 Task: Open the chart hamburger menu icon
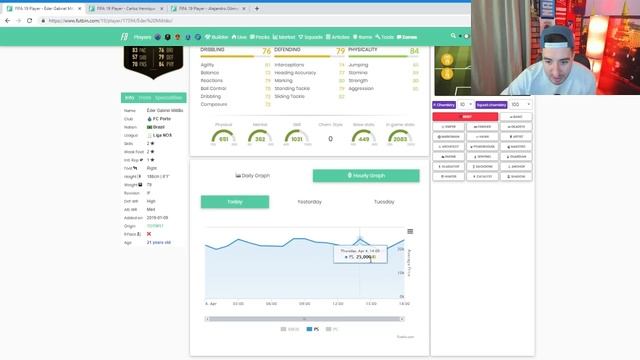(x=410, y=231)
